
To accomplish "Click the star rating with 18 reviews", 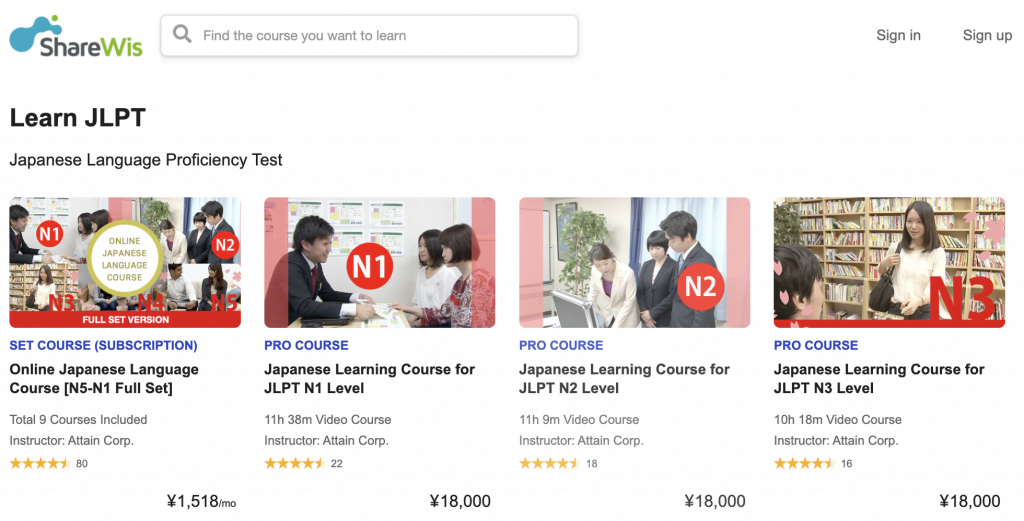I will pyautogui.click(x=550, y=463).
